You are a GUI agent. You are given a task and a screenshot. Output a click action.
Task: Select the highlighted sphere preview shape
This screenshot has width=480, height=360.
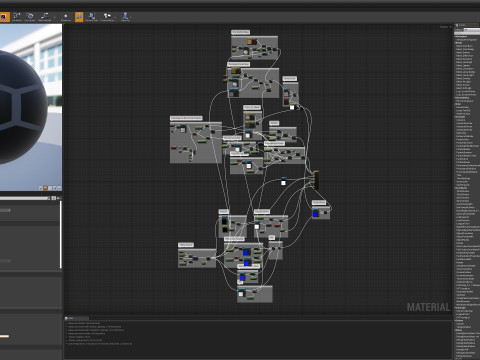click(45, 188)
